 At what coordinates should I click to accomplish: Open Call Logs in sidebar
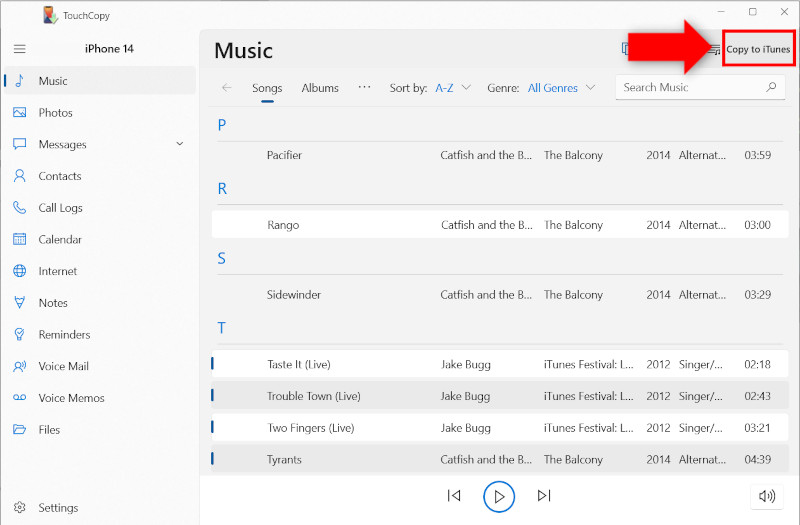tap(100, 207)
